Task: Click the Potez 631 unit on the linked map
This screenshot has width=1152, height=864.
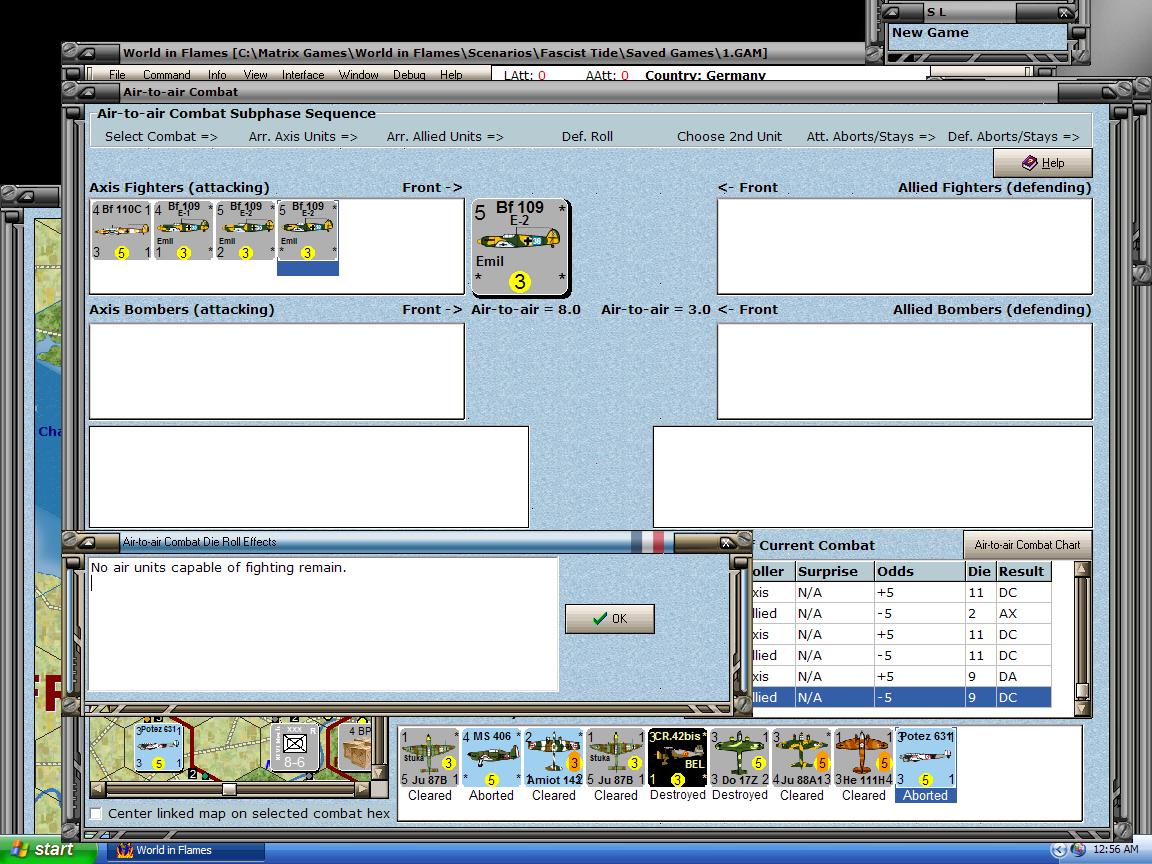Action: pyautogui.click(x=159, y=746)
